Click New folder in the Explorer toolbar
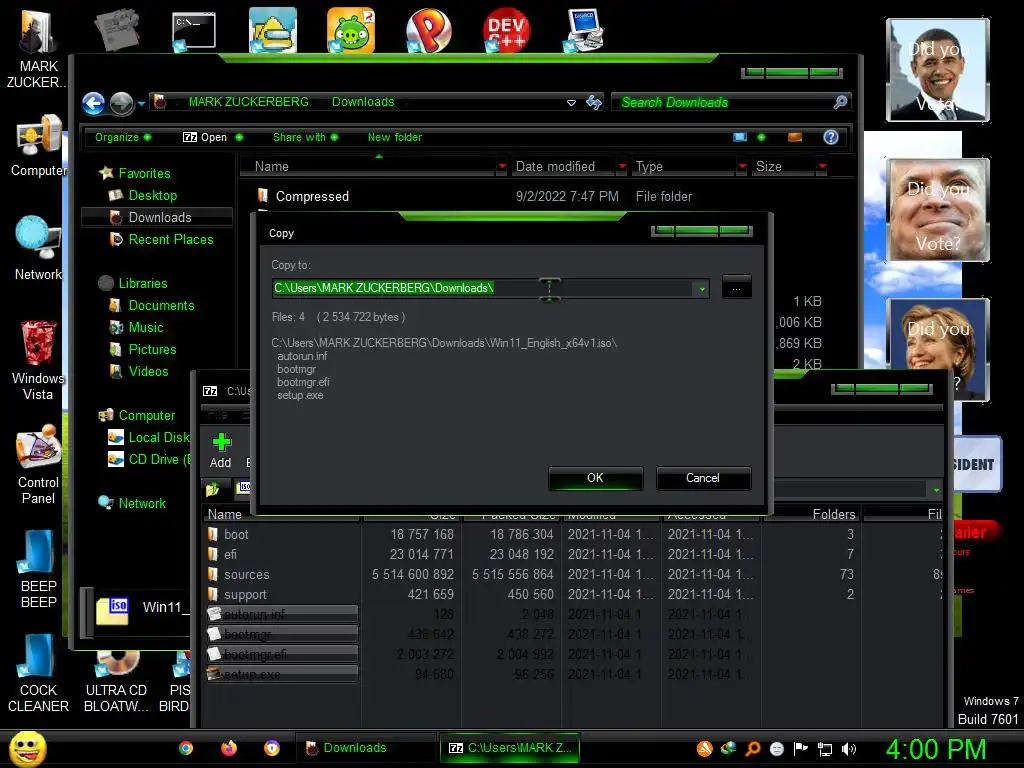 tap(394, 137)
